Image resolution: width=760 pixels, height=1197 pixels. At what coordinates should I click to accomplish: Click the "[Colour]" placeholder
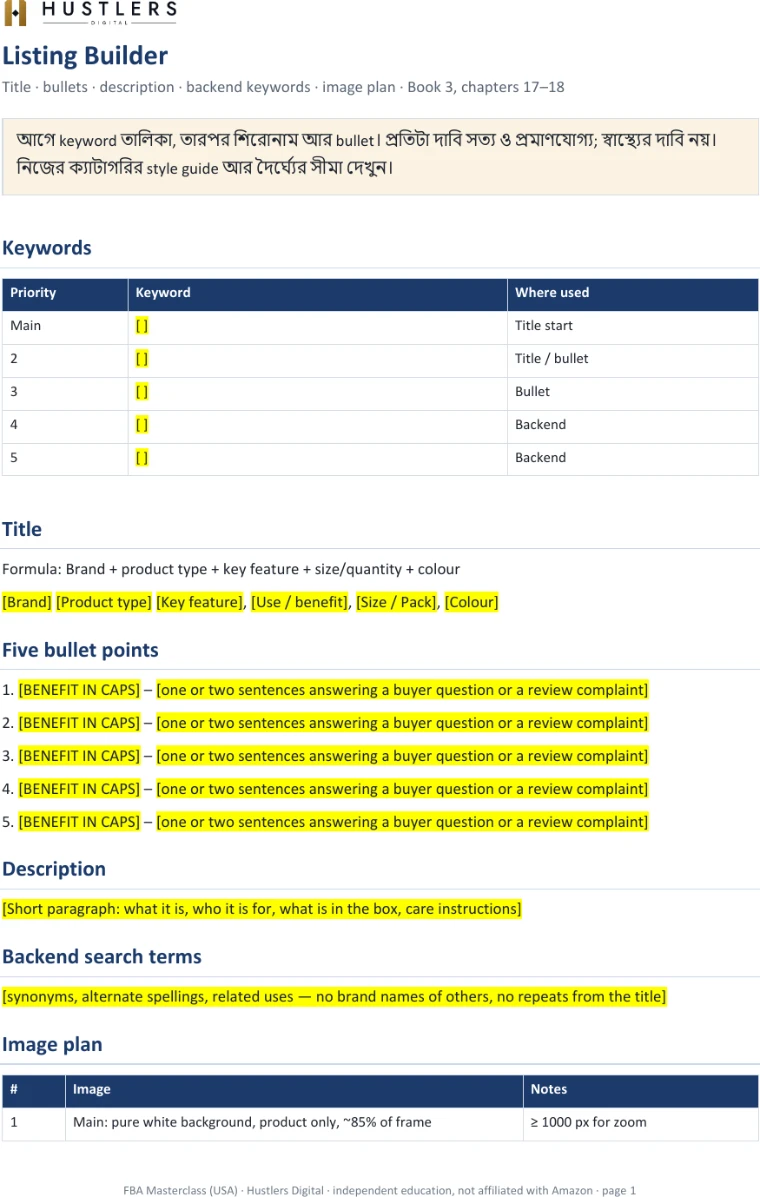(472, 602)
